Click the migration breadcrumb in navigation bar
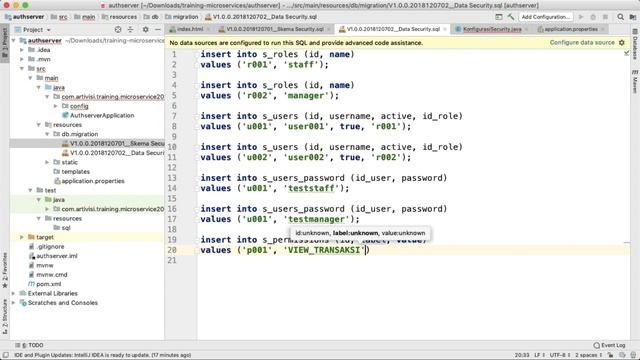640x360 pixels. pos(181,17)
